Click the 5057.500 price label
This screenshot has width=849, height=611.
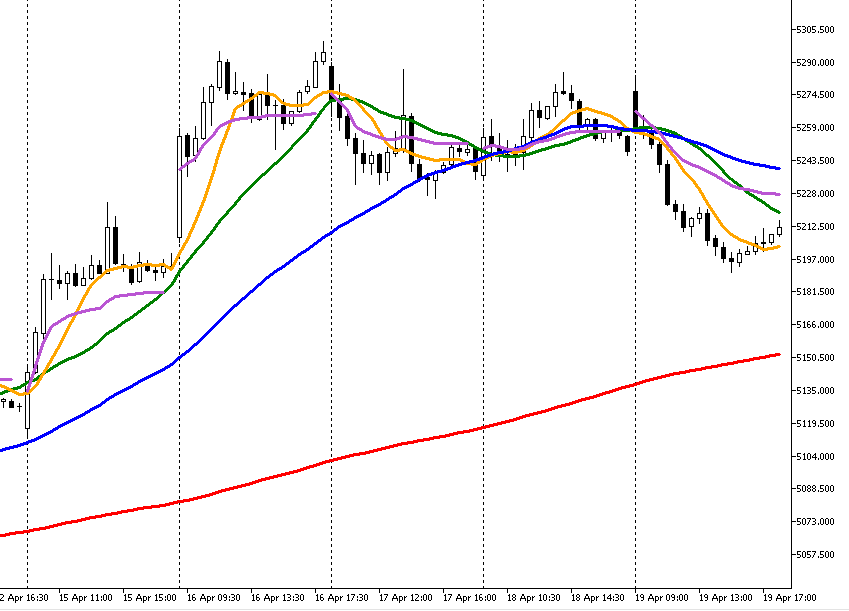[815, 555]
